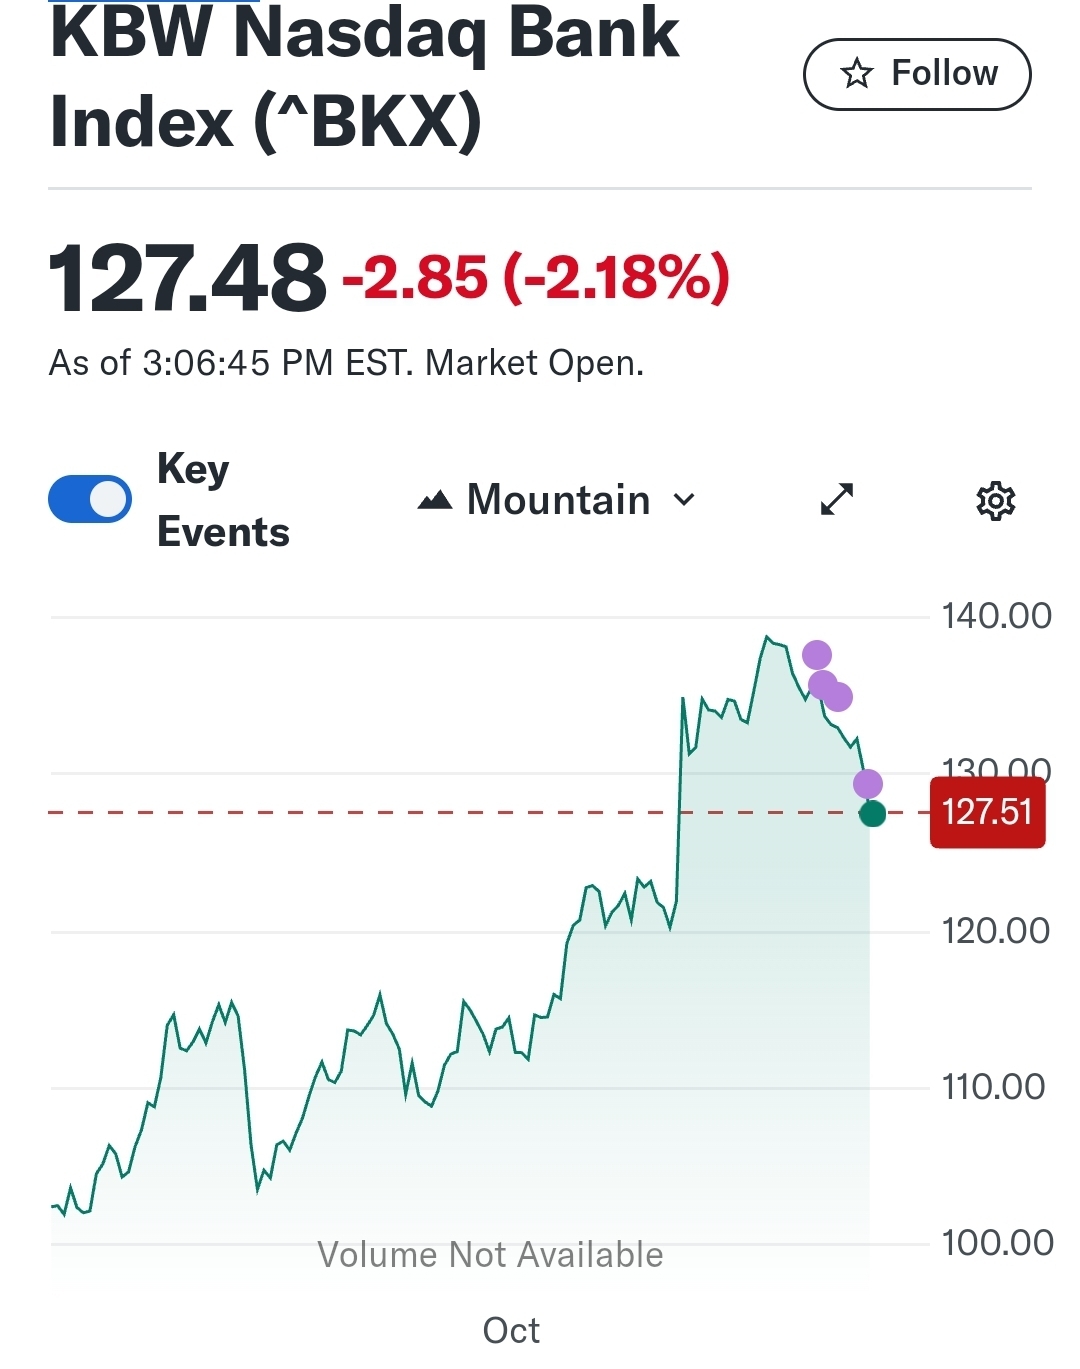
Task: Click the Key Events label text
Action: tap(222, 500)
